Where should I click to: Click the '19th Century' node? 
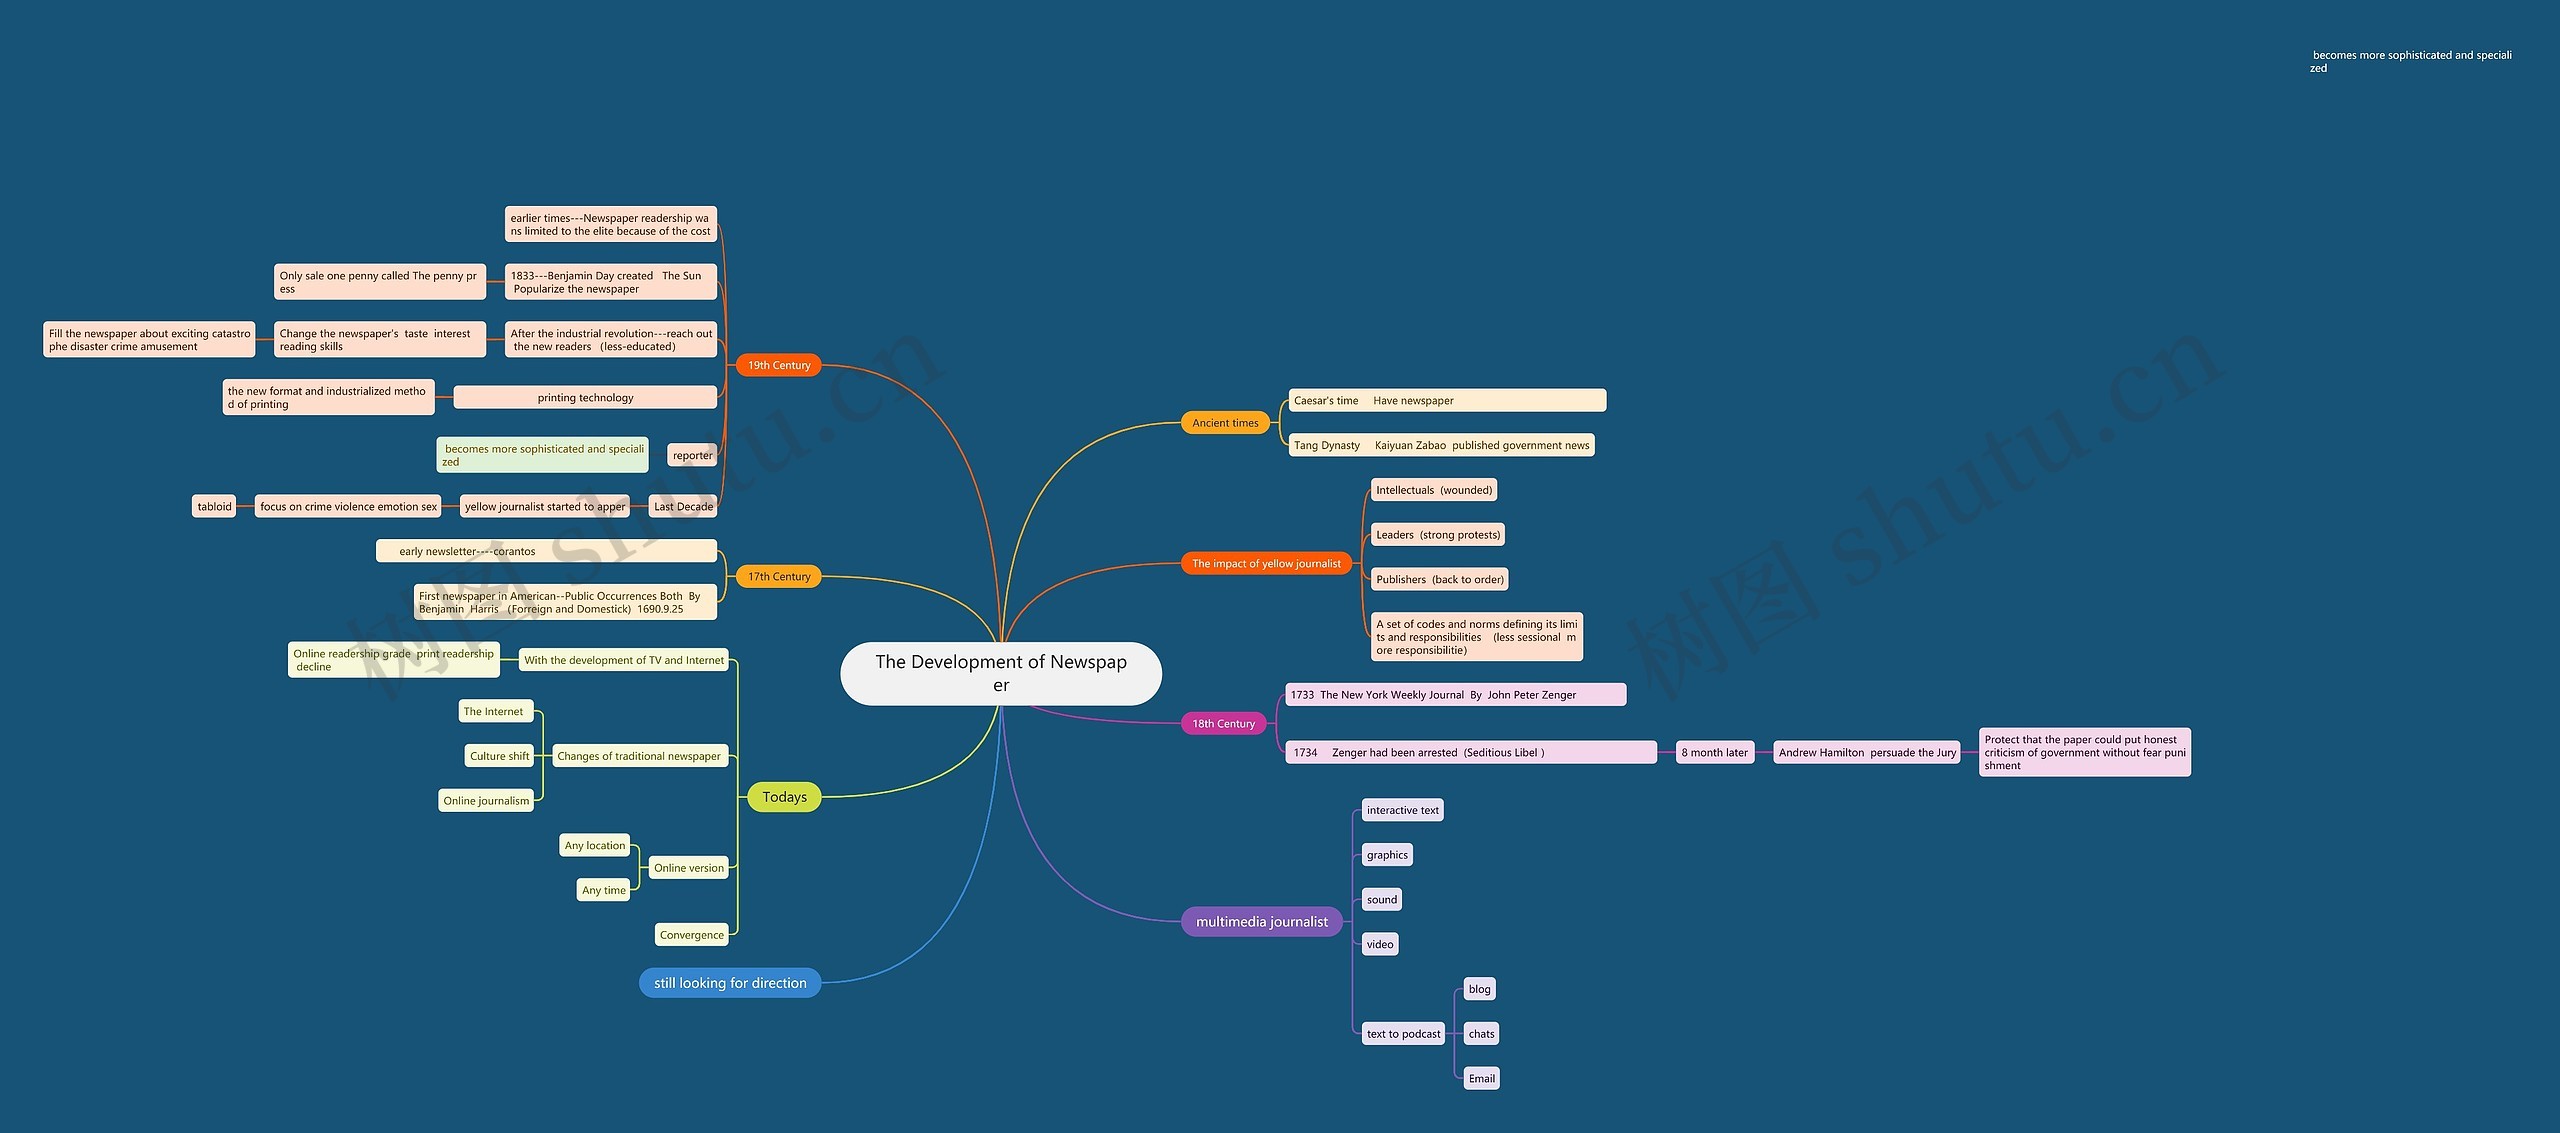tap(776, 364)
